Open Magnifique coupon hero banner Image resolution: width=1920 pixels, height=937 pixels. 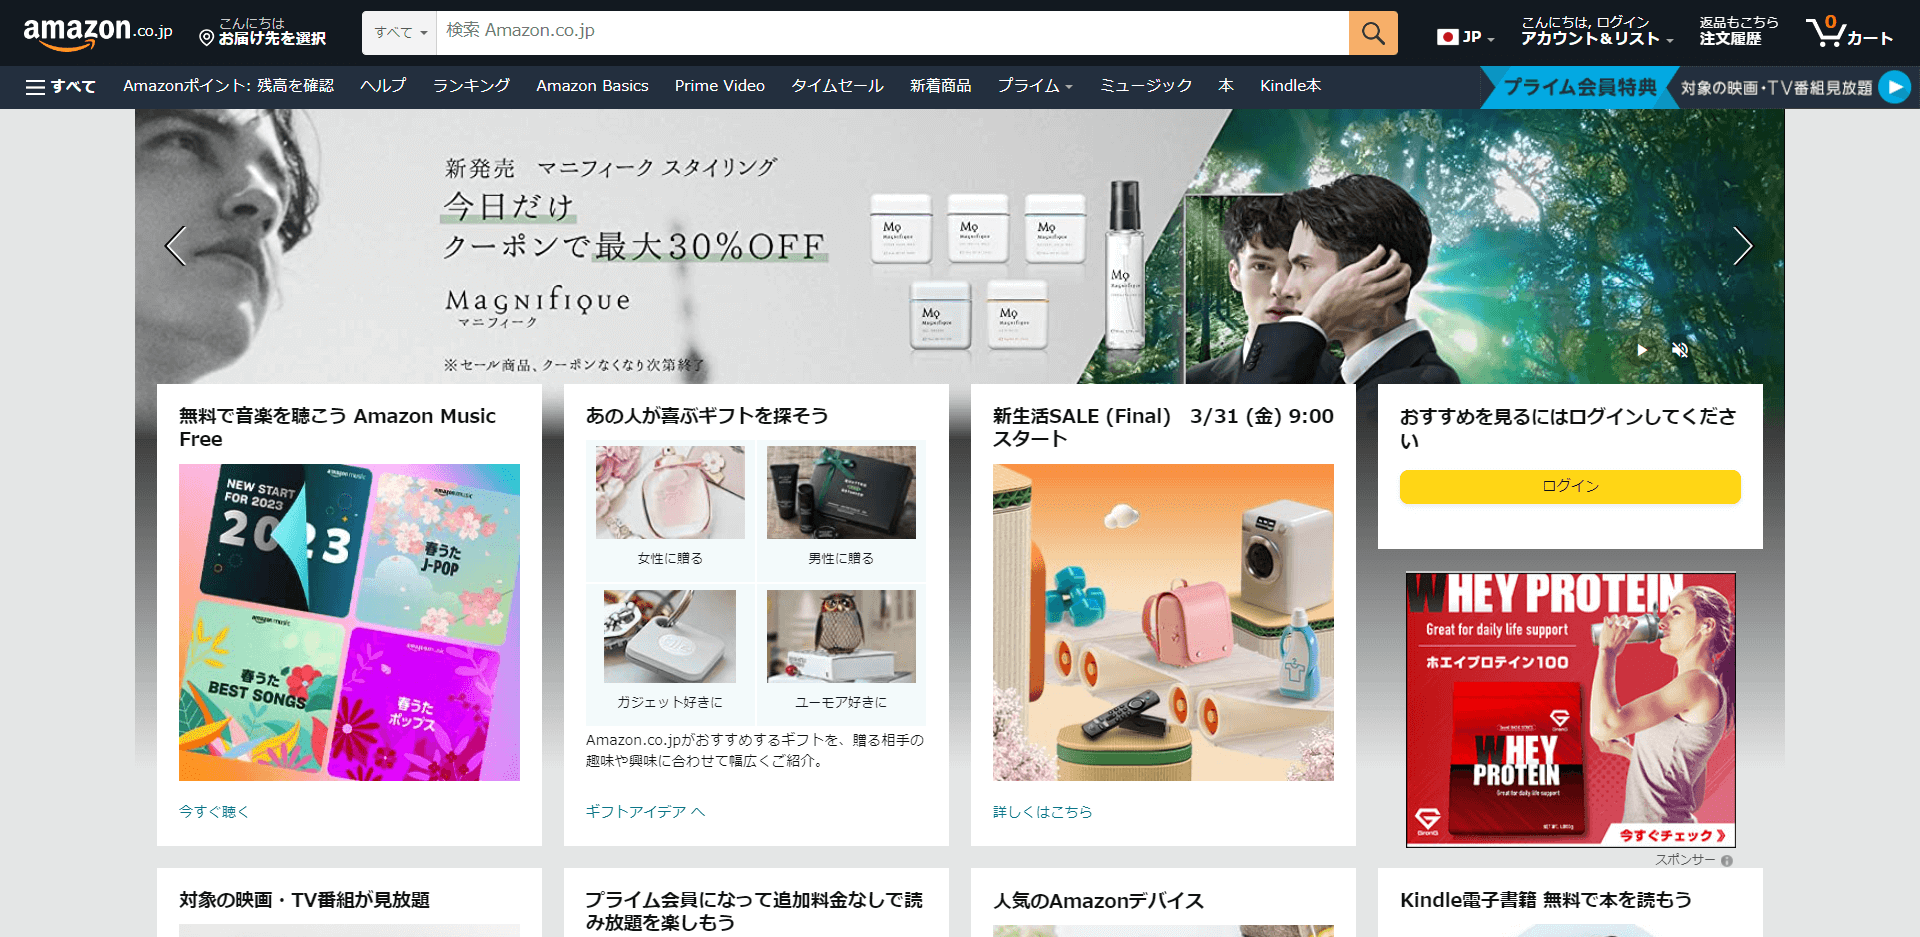[960, 246]
